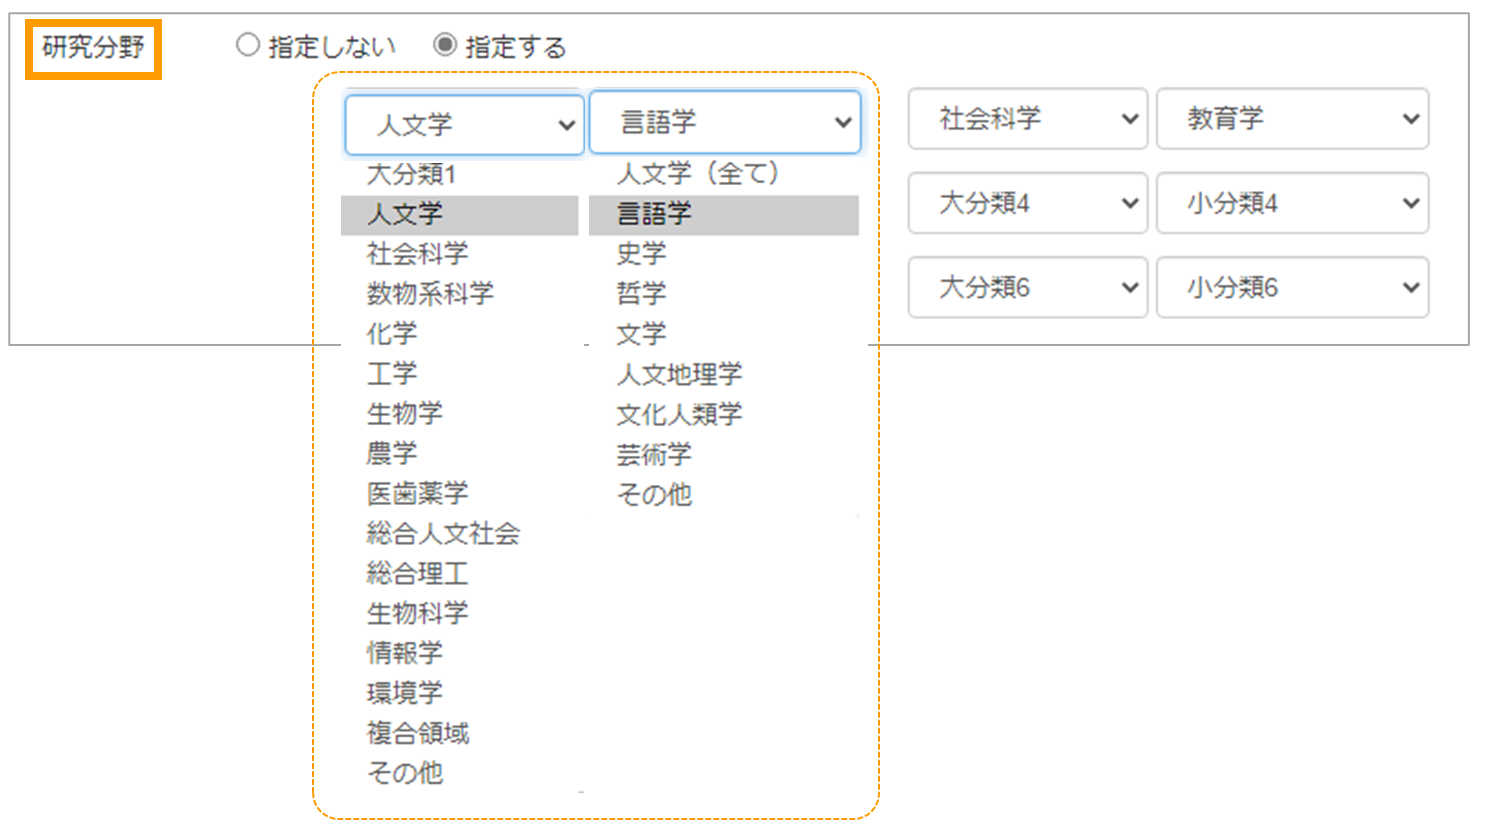Choose 環境学 from the major list
This screenshot has height=840, width=1486.
(x=404, y=693)
